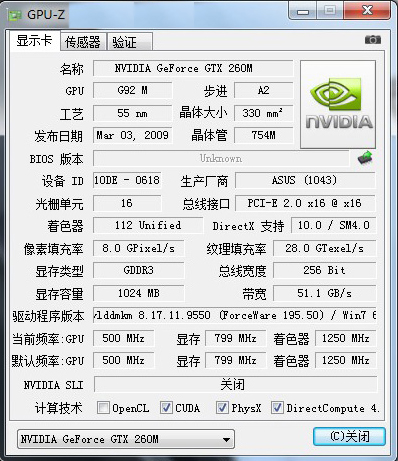Click the 总线宽度 field 256 Bit
This screenshot has height=461, width=398.
click(x=324, y=270)
